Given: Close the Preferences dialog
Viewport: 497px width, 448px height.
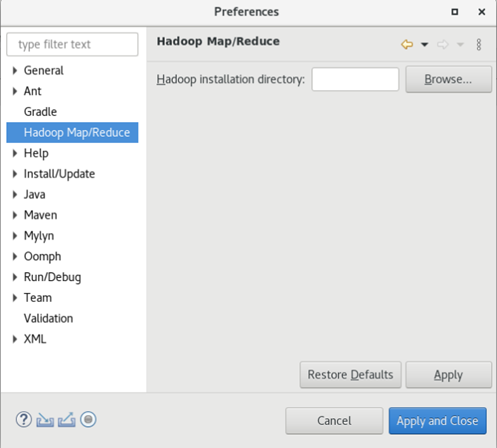Looking at the screenshot, I should pos(482,12).
